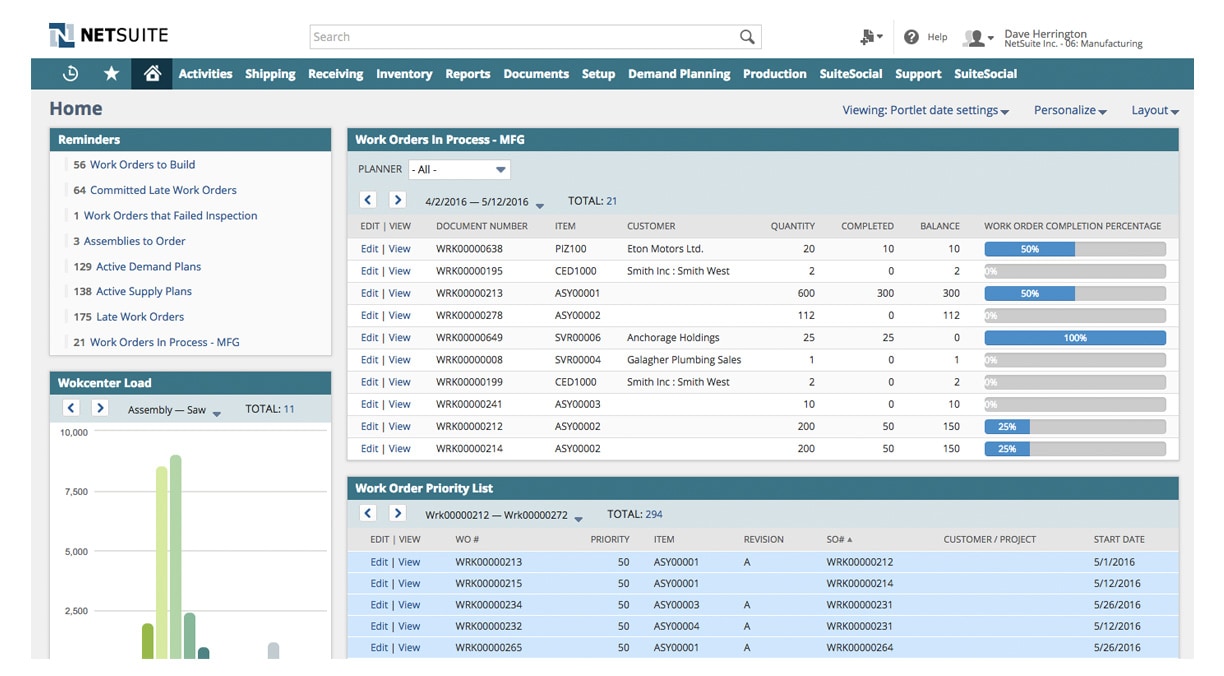Open Active Demand Plans reminder

148,267
